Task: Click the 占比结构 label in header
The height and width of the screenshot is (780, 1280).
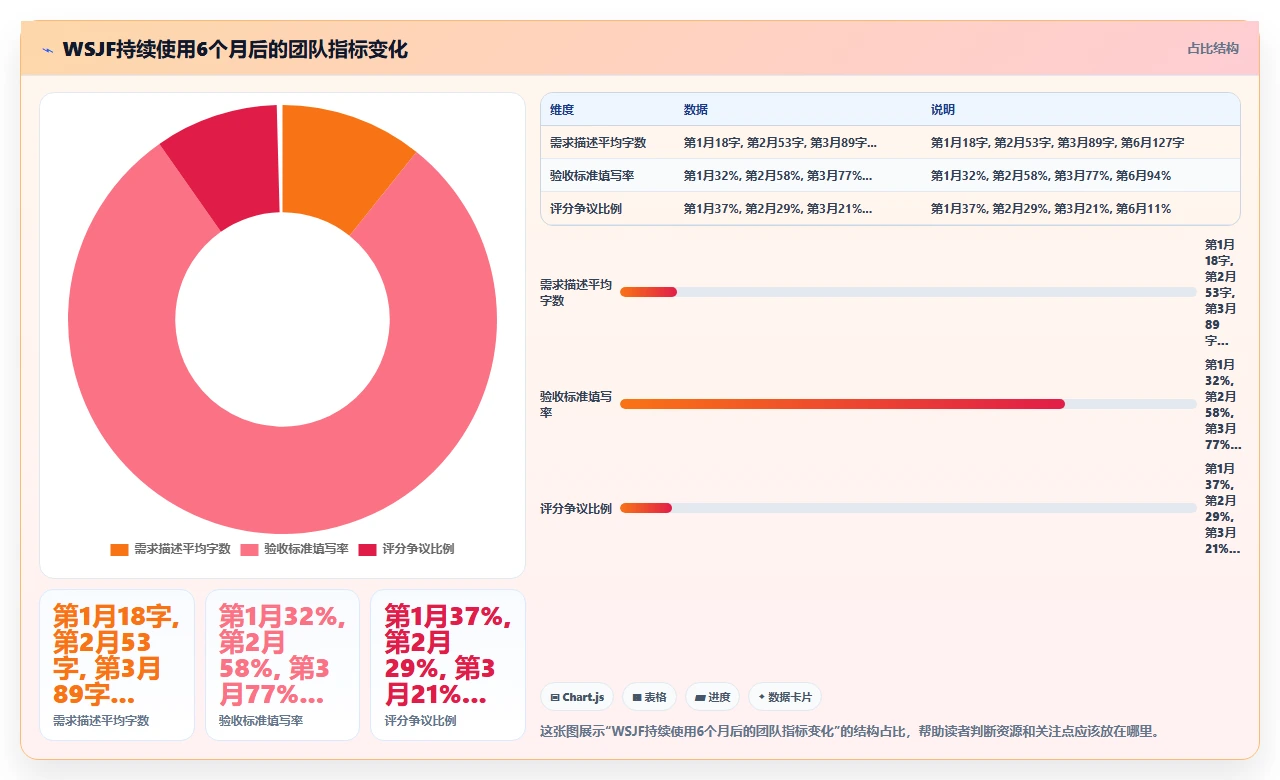Action: pyautogui.click(x=1213, y=48)
